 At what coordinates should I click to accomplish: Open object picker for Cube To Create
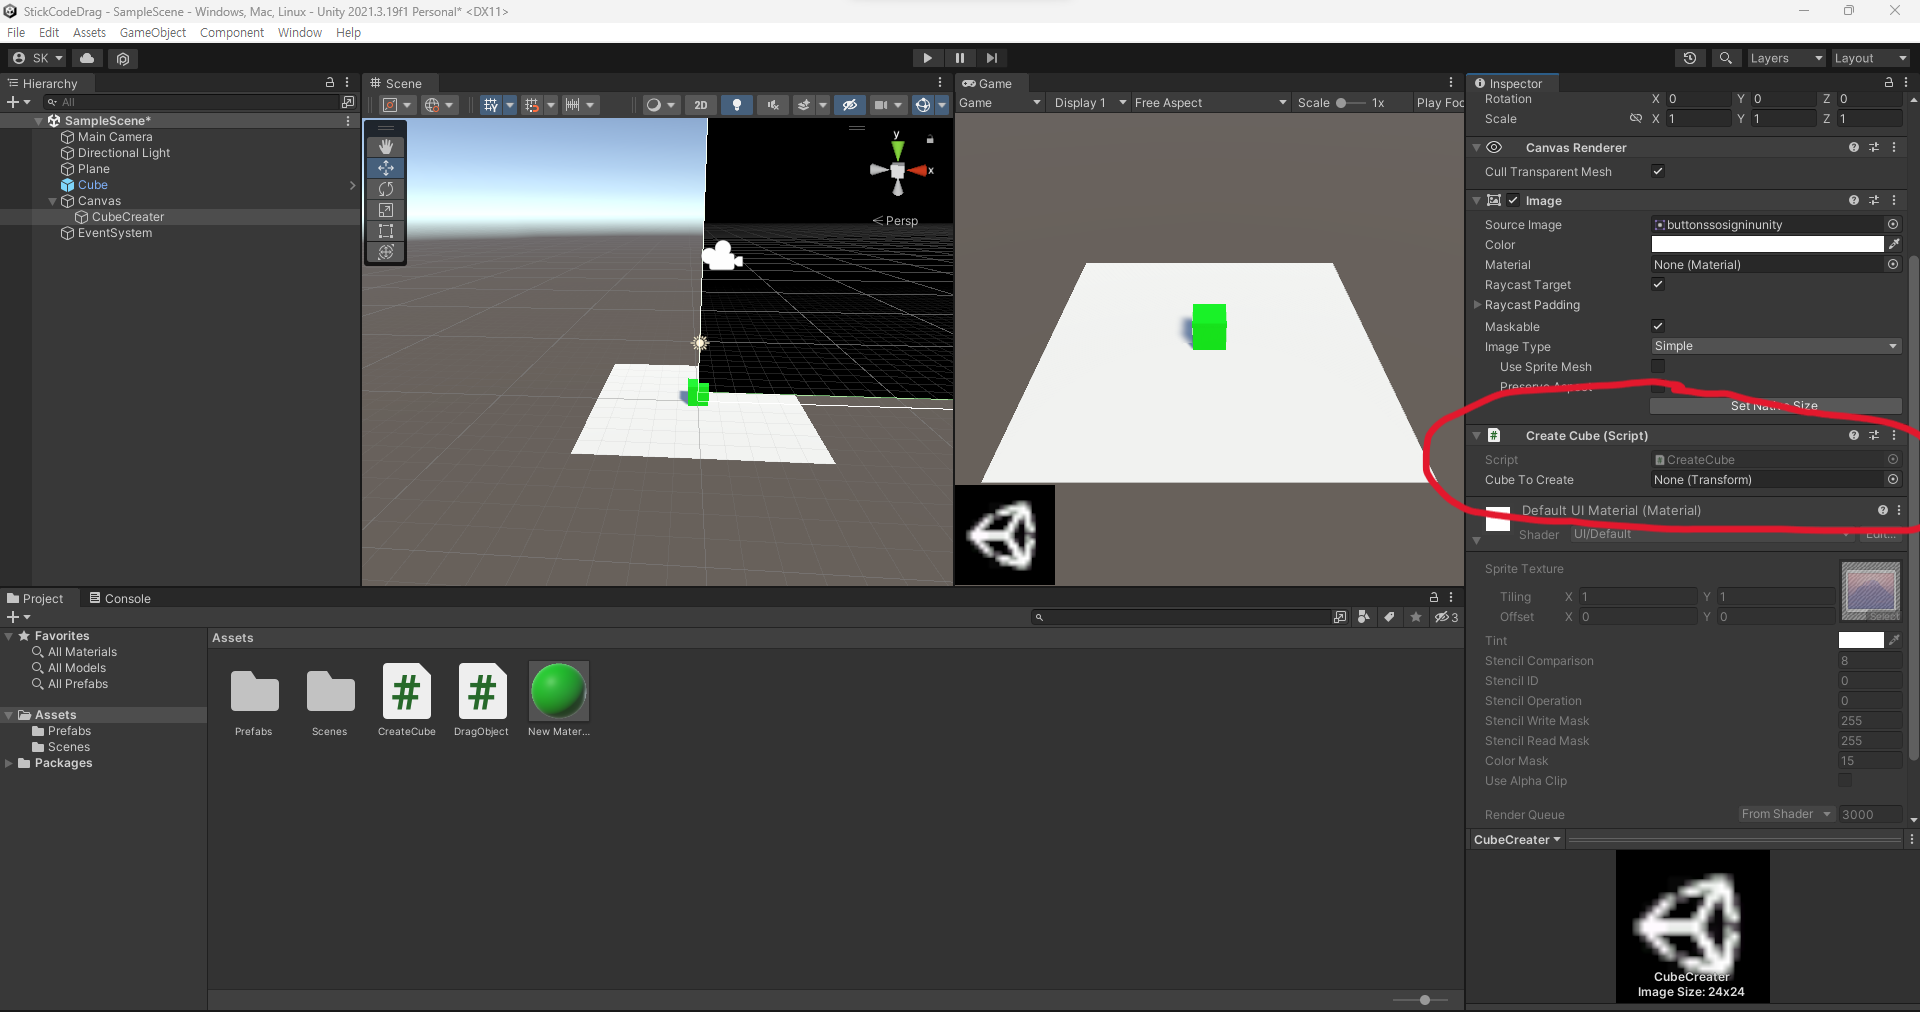tap(1893, 479)
